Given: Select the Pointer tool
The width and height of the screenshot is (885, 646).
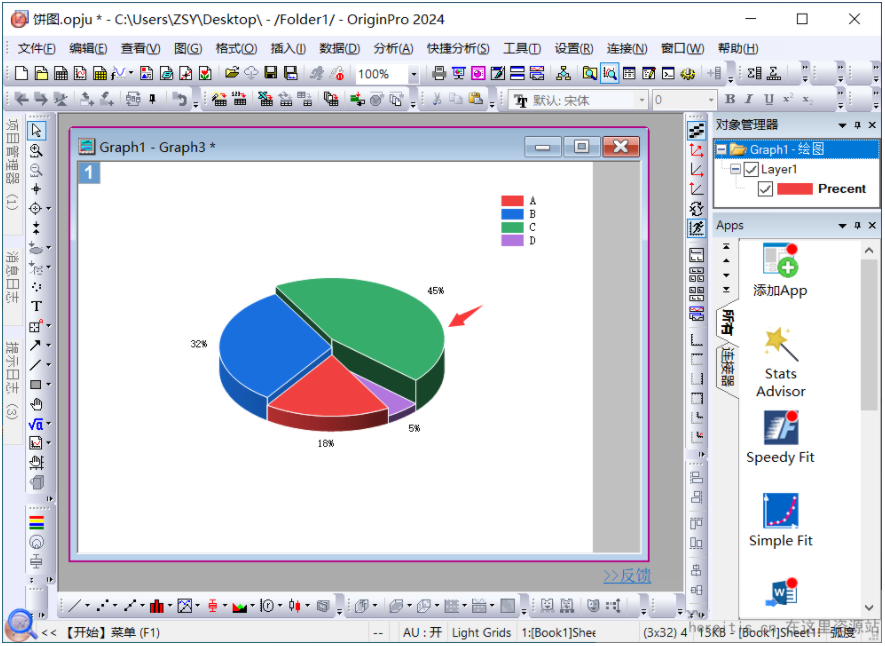Looking at the screenshot, I should (x=36, y=130).
